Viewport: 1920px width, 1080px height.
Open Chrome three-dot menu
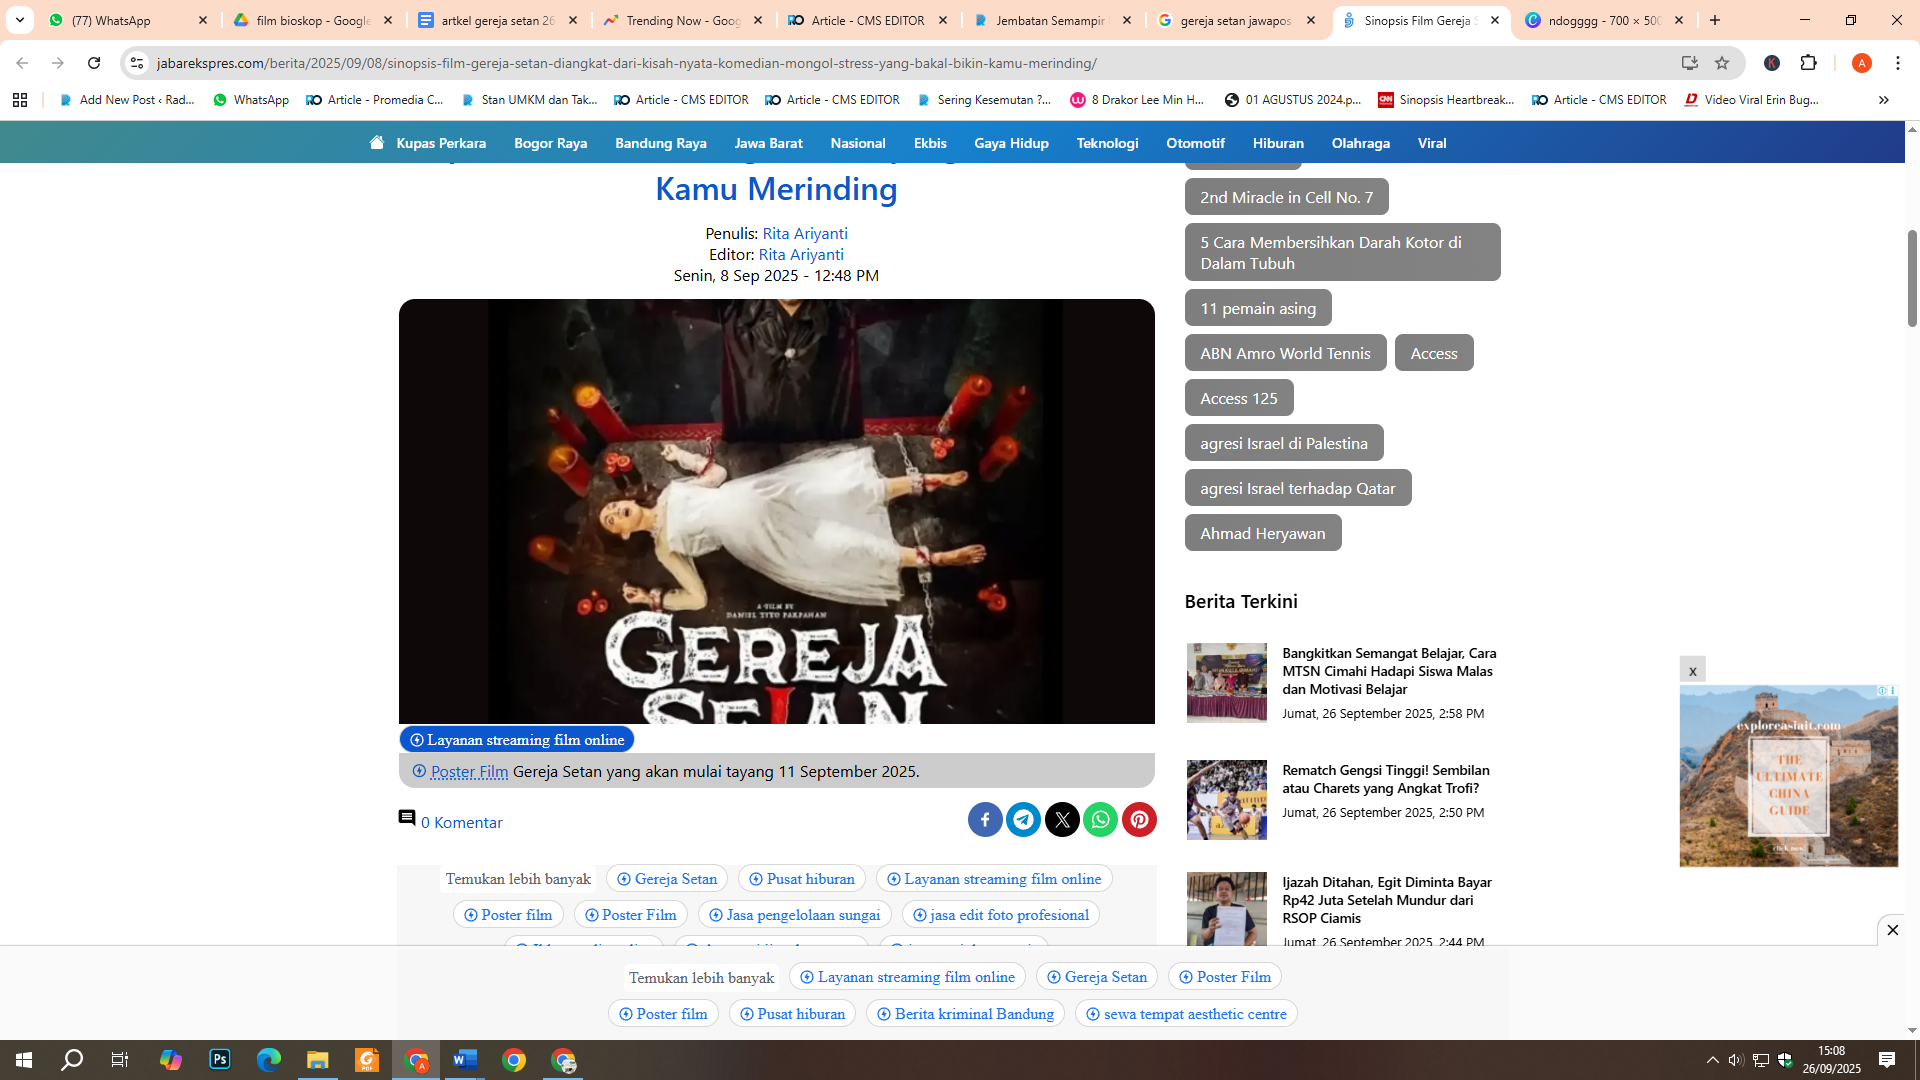coord(1898,63)
